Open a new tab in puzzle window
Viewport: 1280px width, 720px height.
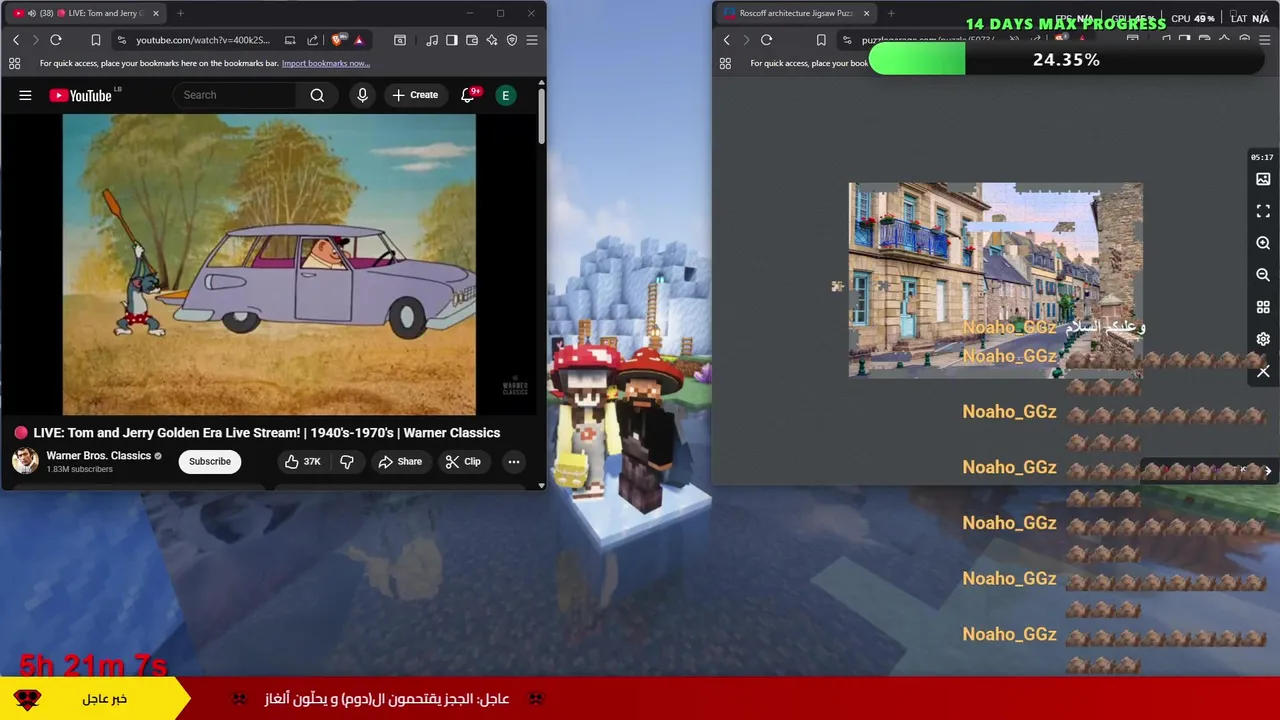[891, 13]
